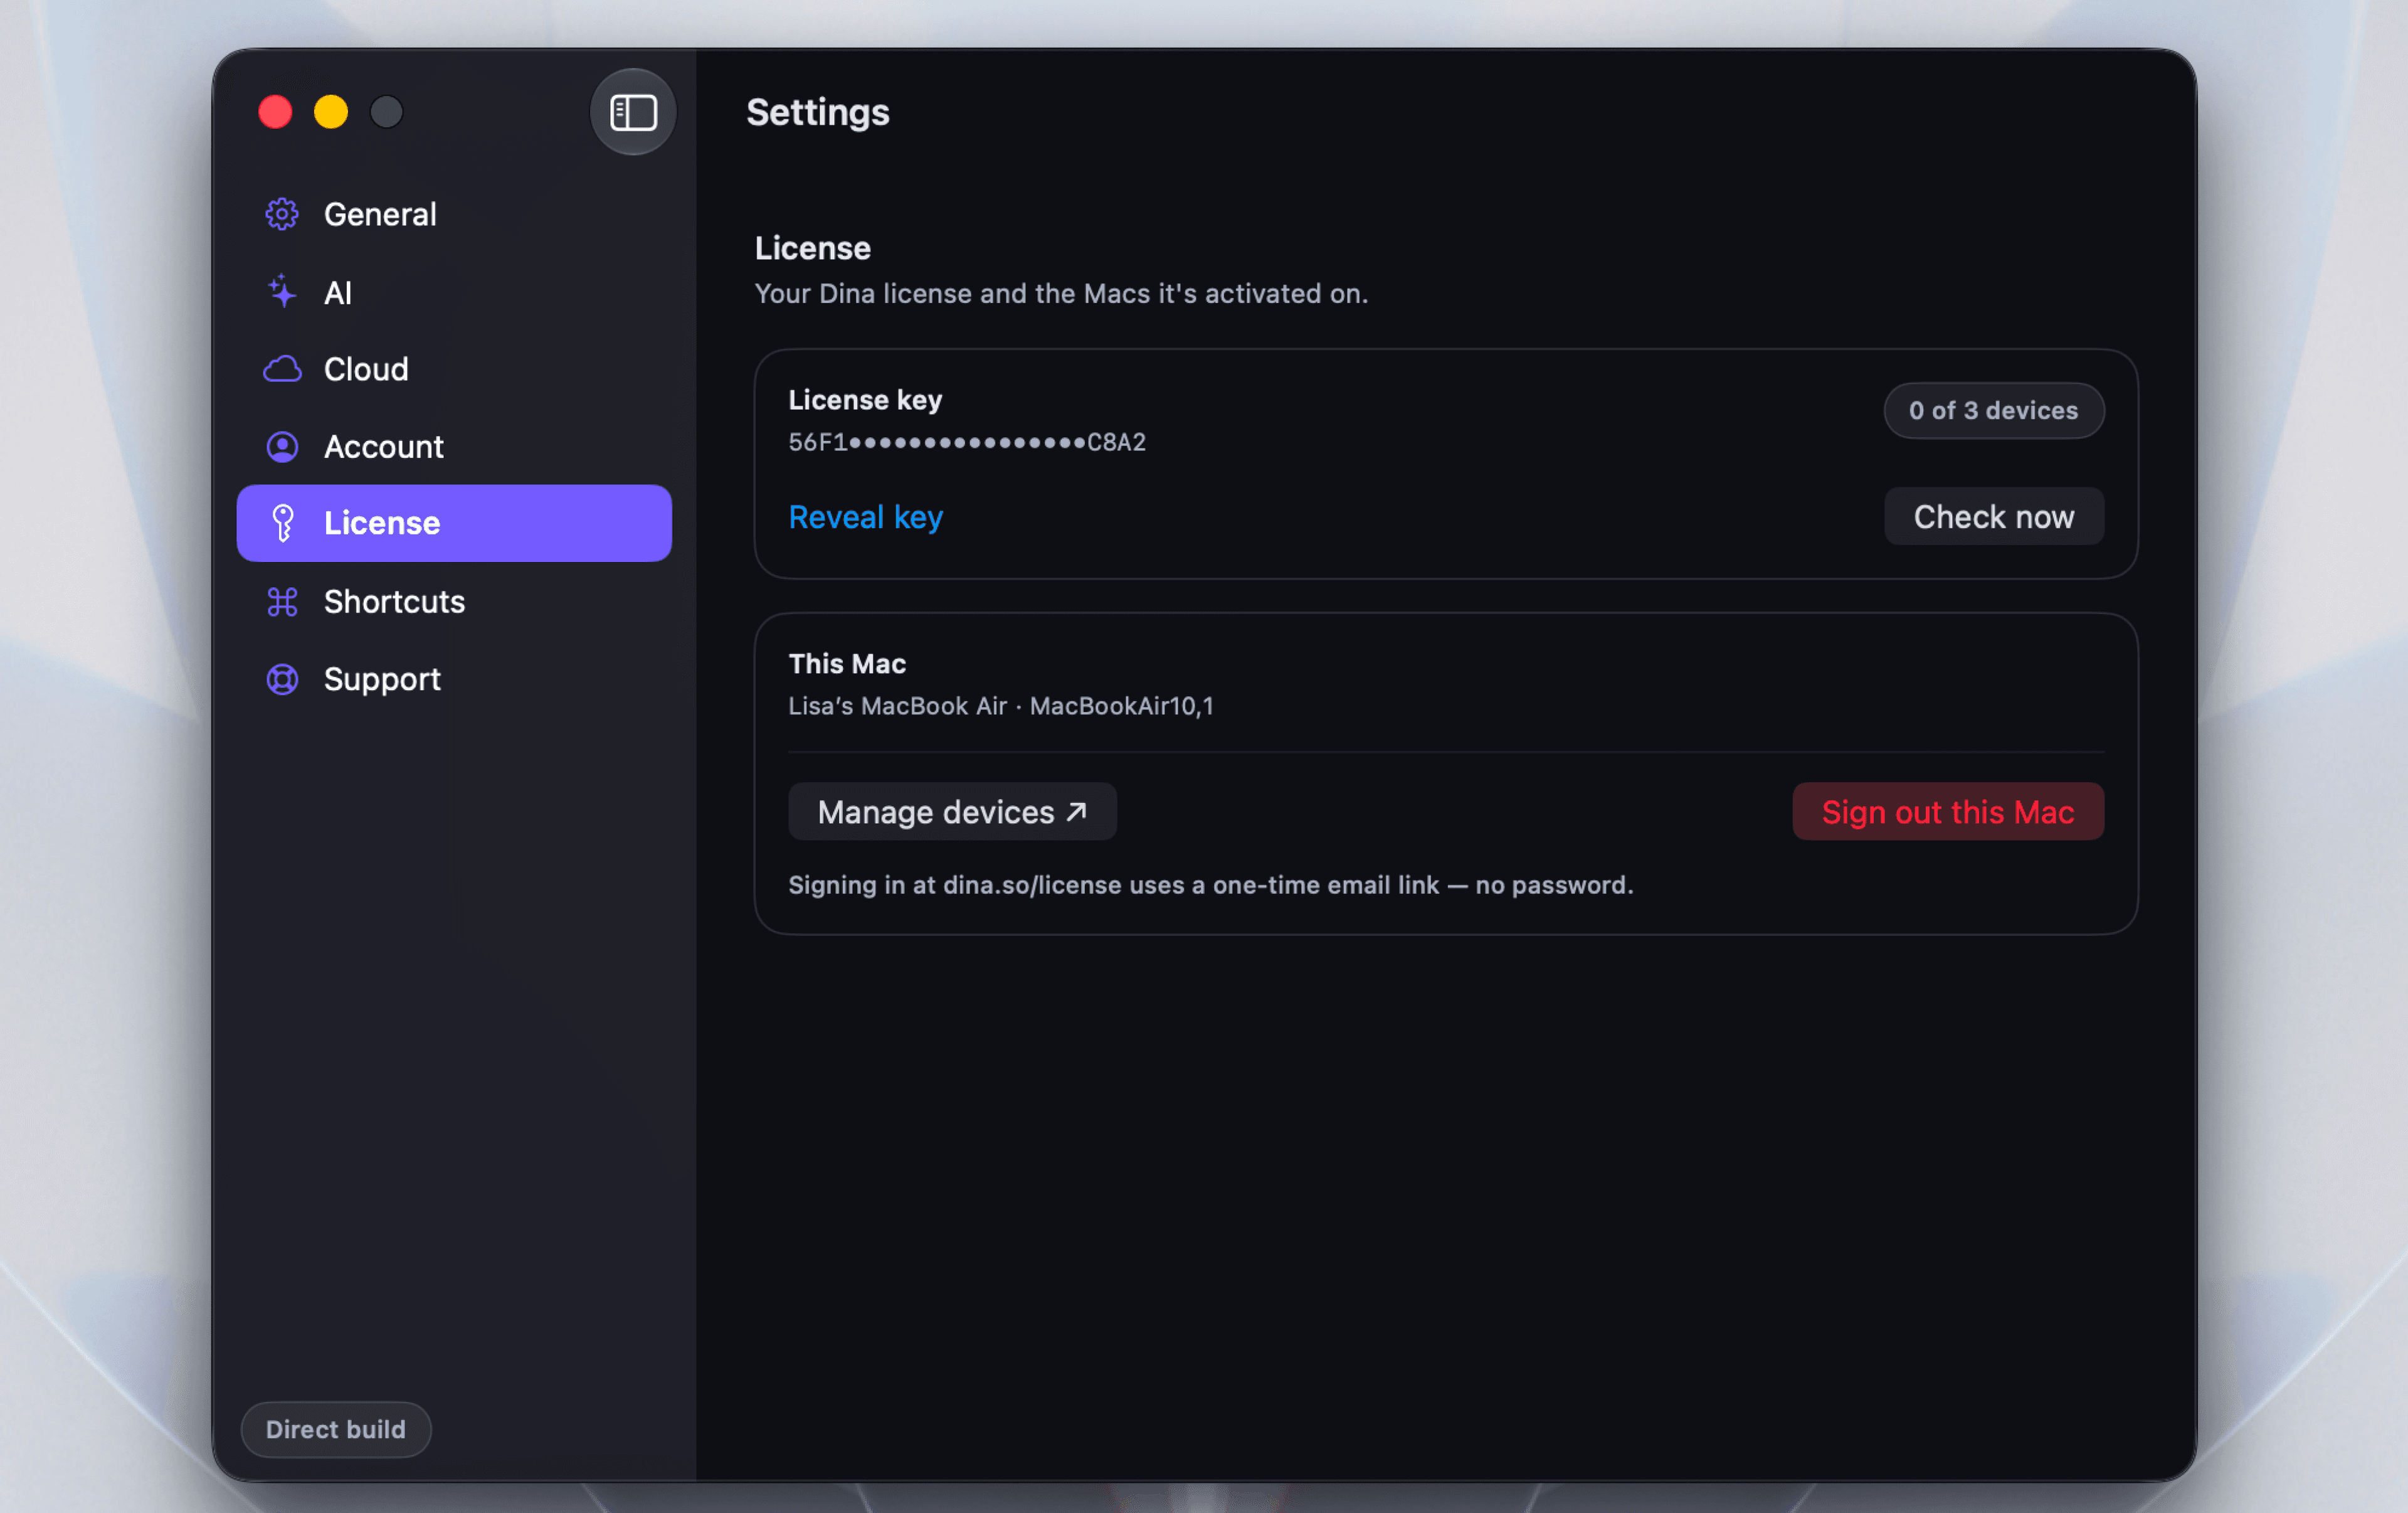Click the masked license key 56F1…C8A2
The height and width of the screenshot is (1513, 2408).
pos(967,442)
